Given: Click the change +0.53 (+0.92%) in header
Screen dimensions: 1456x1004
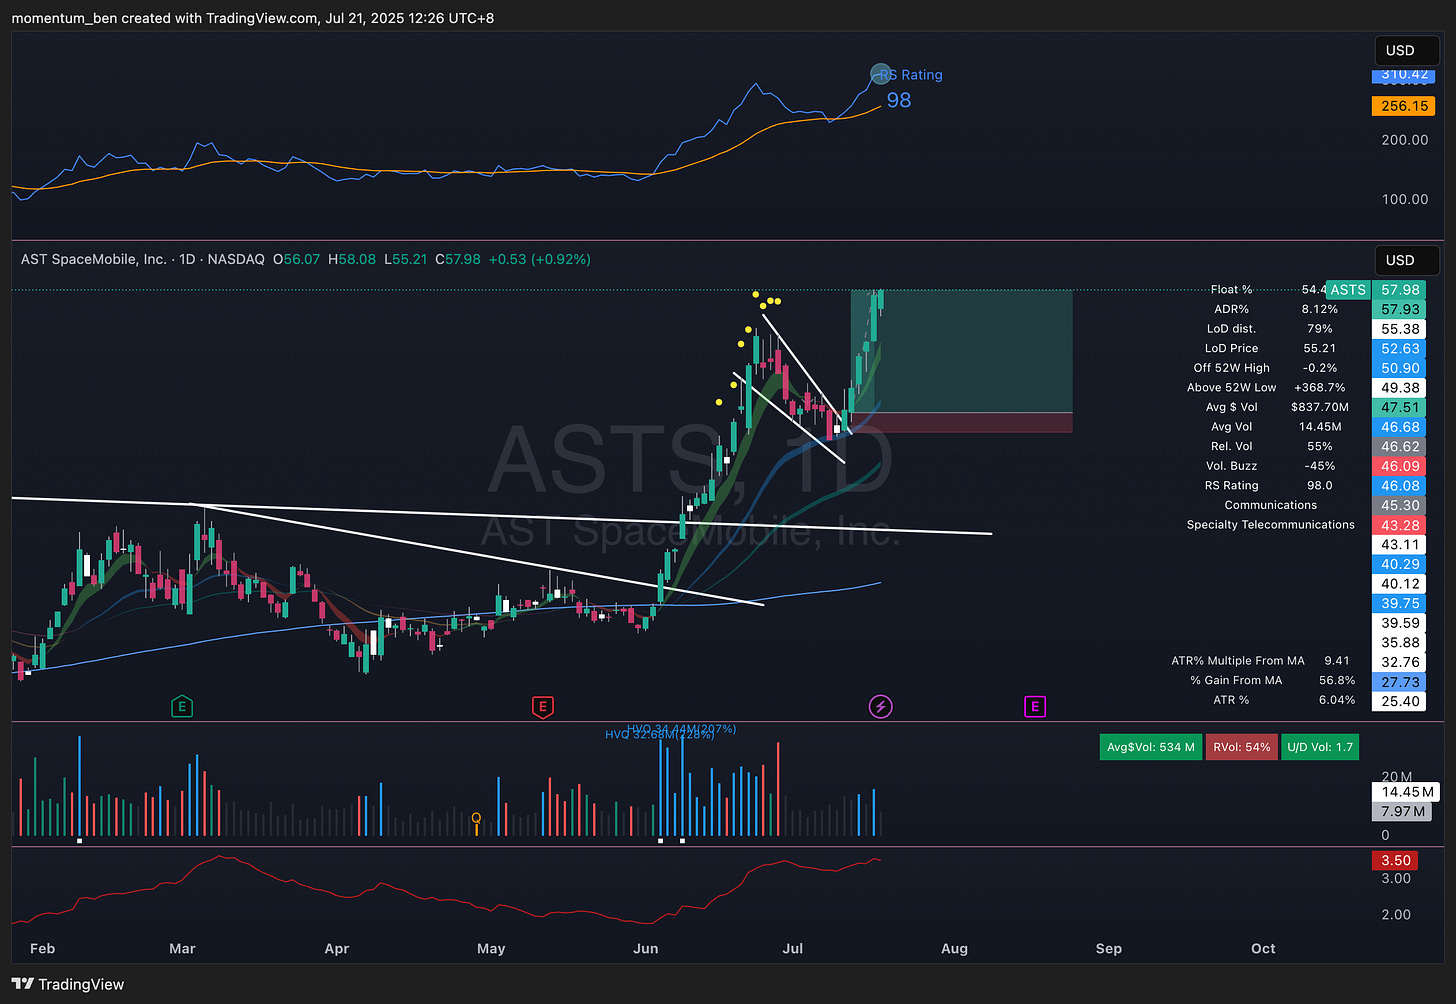Looking at the screenshot, I should 539,259.
